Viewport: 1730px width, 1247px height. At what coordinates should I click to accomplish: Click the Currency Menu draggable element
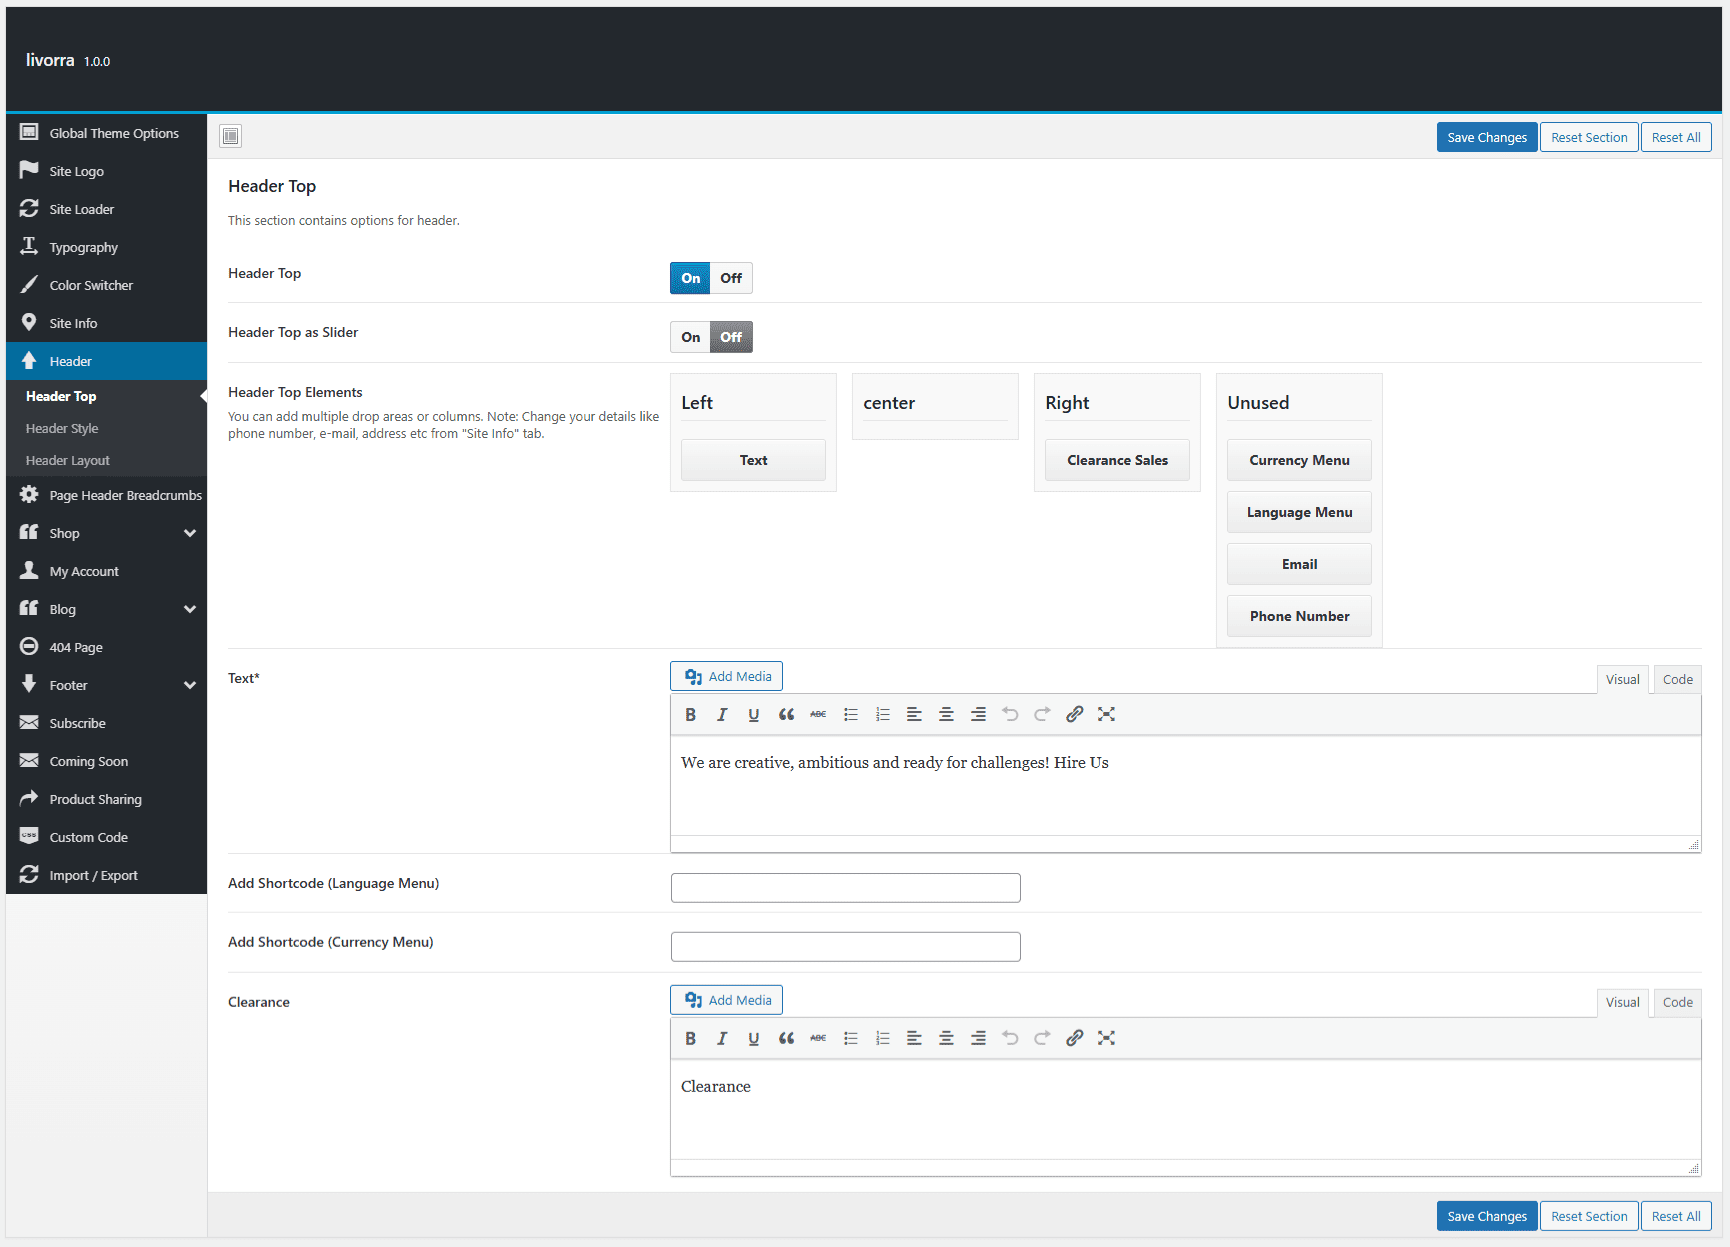[1299, 460]
